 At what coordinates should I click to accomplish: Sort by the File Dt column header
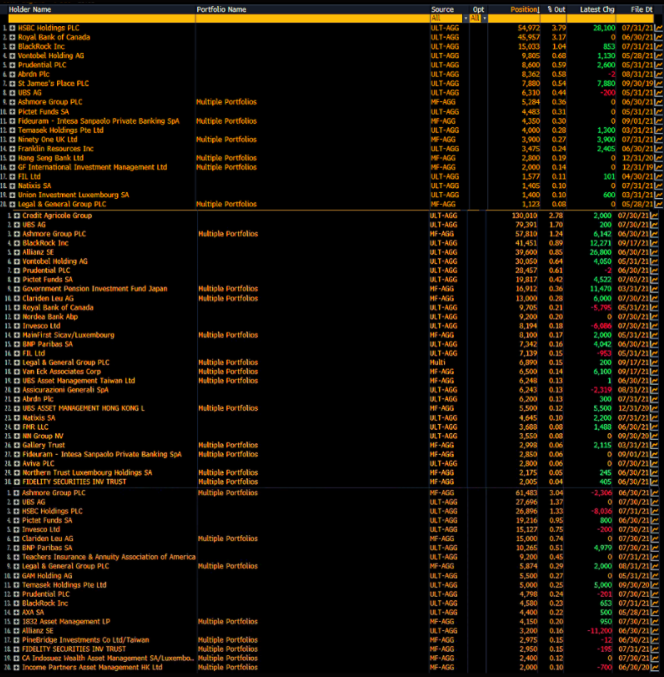point(641,9)
